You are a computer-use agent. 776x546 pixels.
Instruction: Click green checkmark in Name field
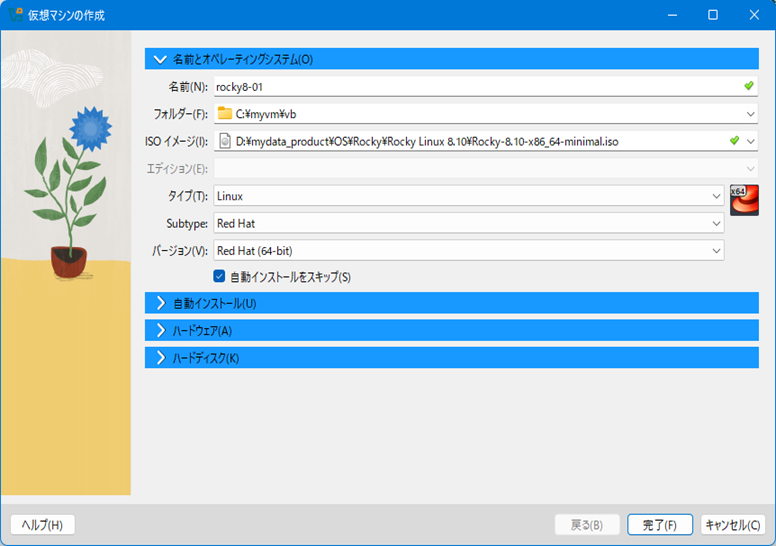coord(749,86)
